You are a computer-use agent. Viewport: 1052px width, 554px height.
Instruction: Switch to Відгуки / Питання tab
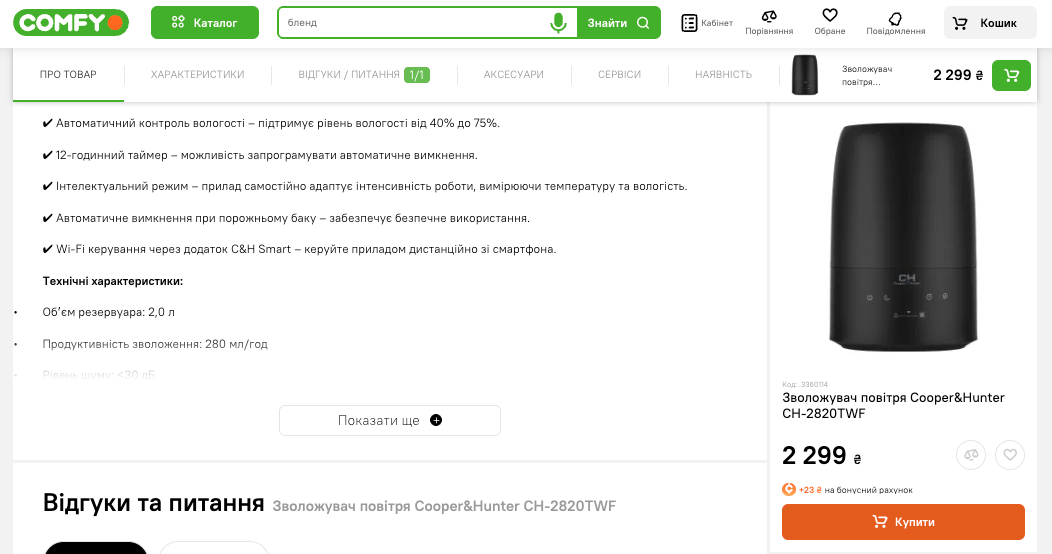[x=364, y=74]
